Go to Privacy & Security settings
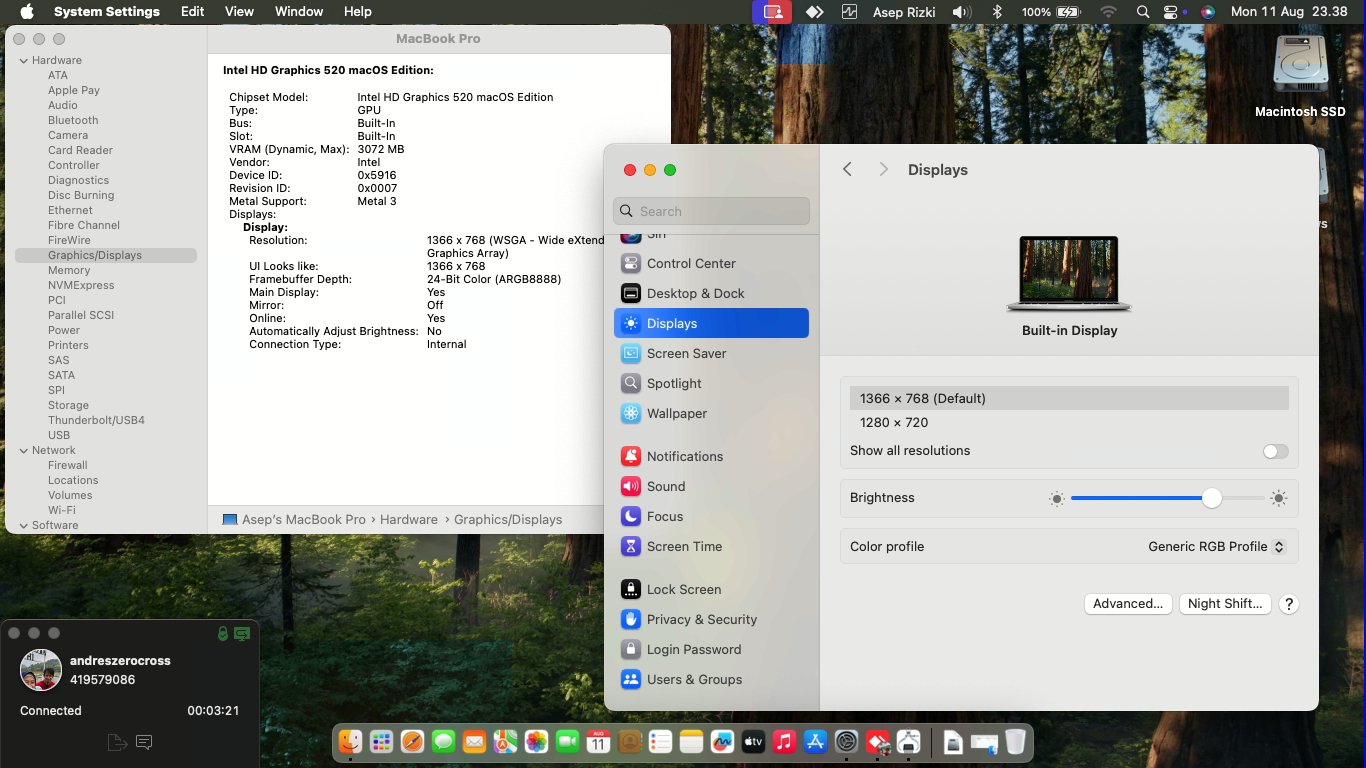Viewport: 1366px width, 768px height. click(x=701, y=619)
